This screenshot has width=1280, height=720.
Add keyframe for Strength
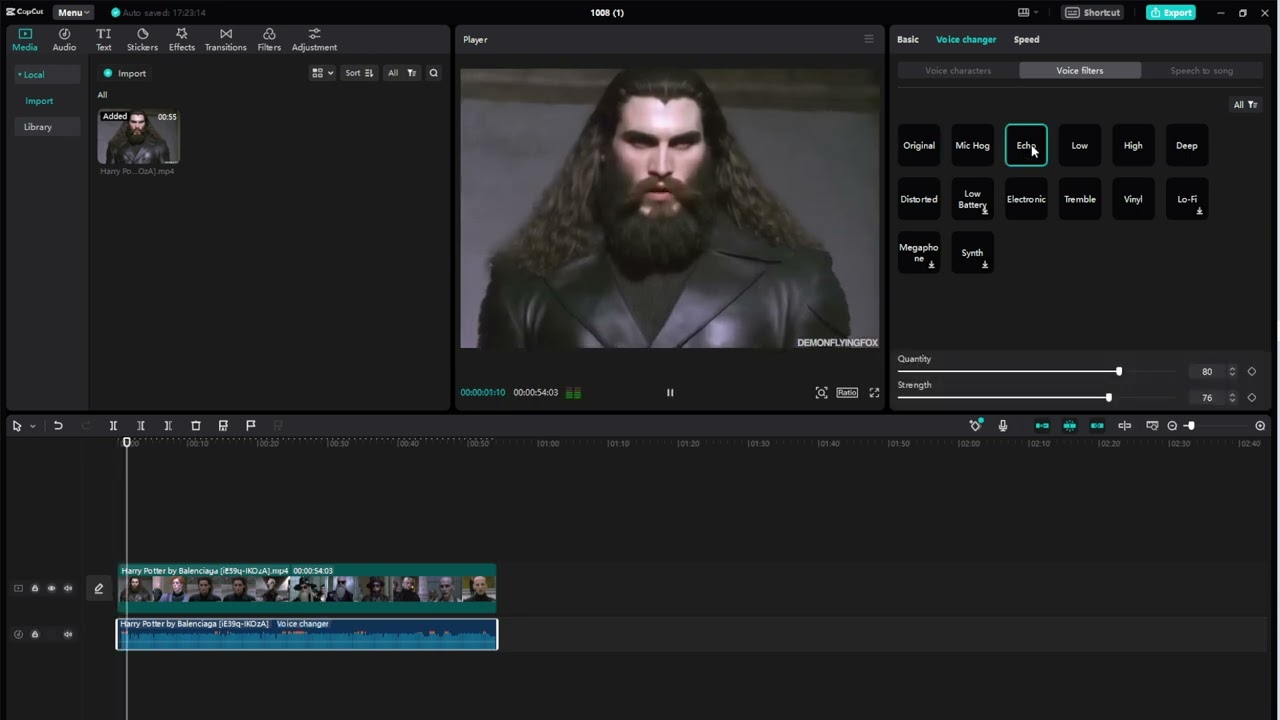[x=1251, y=398]
